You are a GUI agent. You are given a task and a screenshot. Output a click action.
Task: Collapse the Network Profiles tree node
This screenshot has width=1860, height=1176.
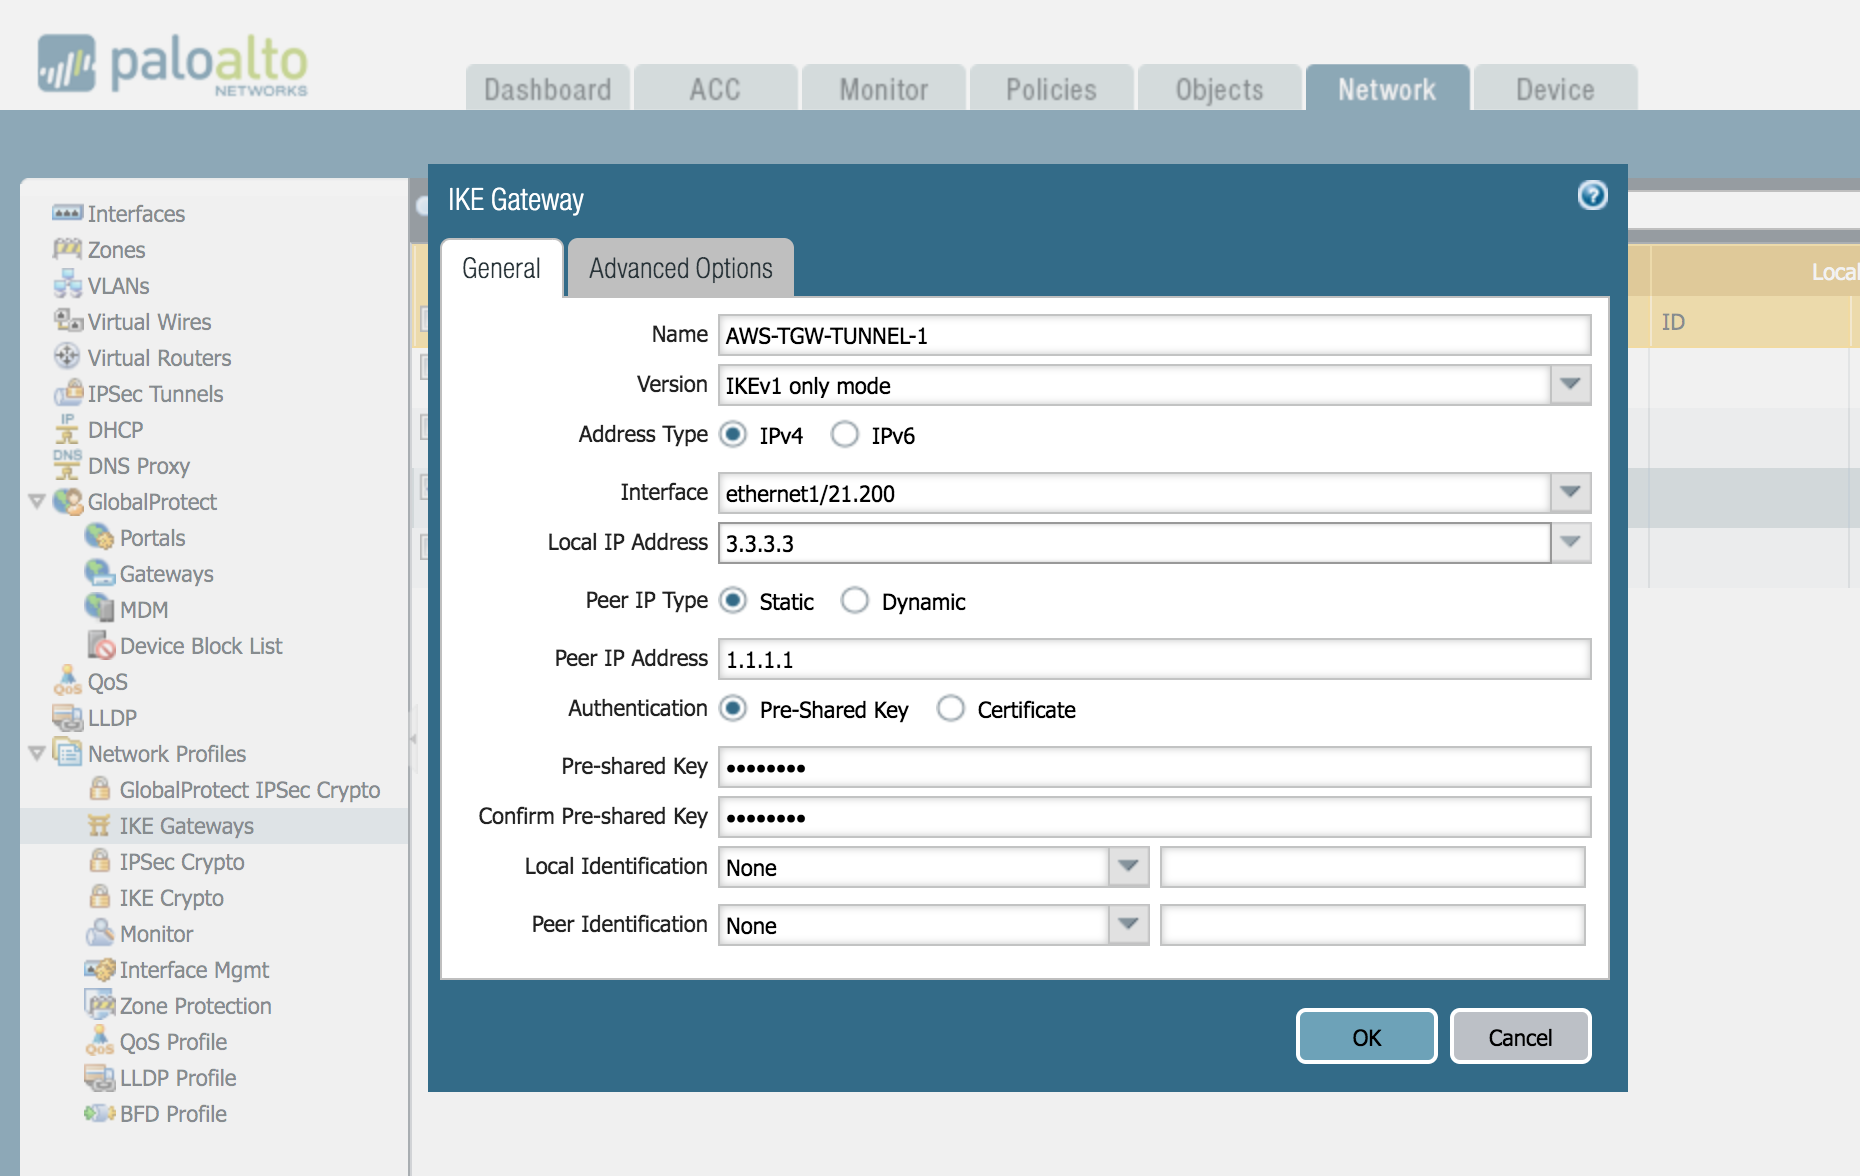(37, 753)
